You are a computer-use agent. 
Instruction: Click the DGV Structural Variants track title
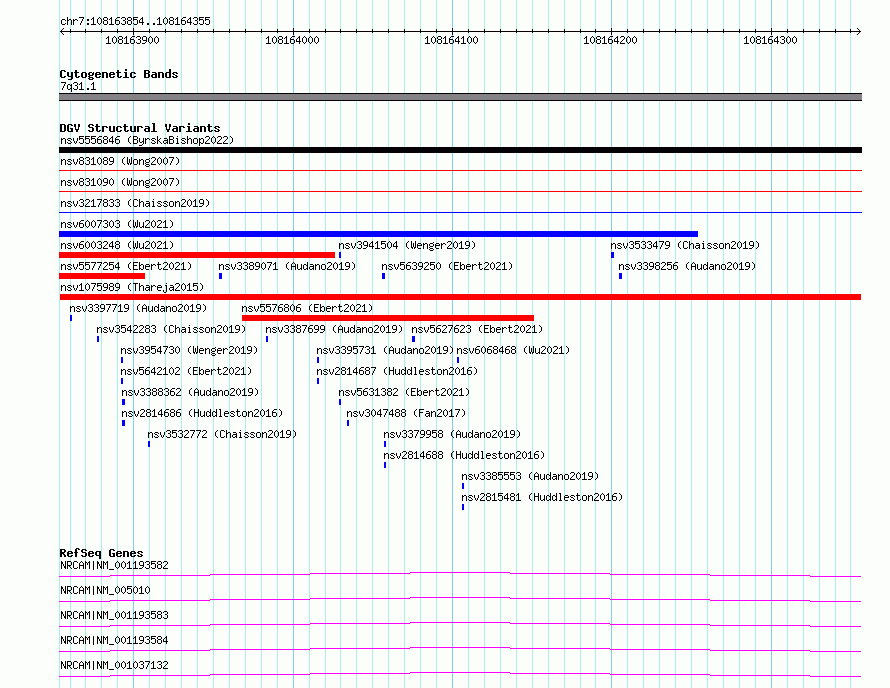[140, 128]
